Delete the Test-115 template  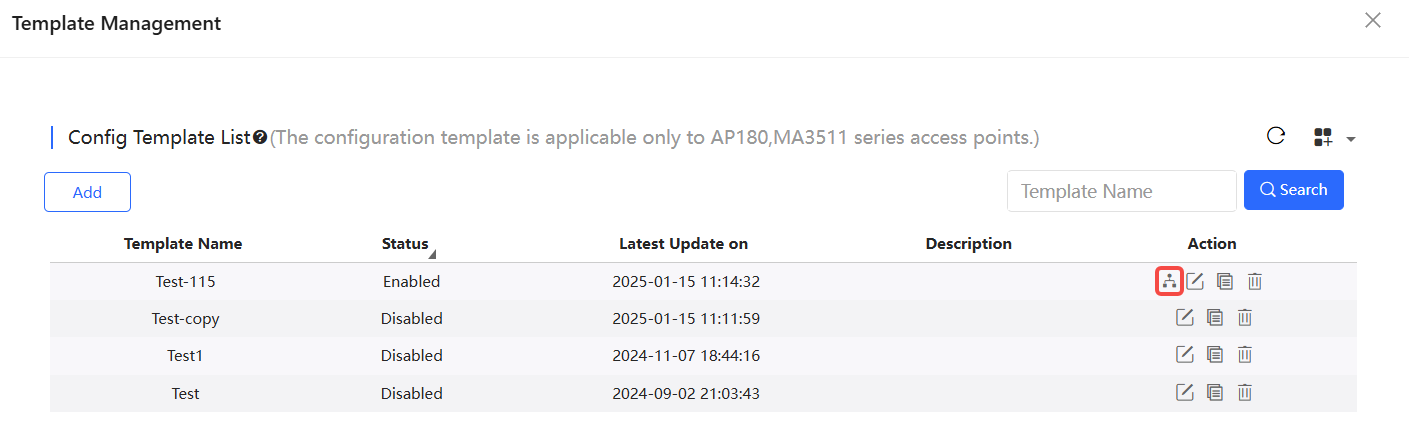pos(1255,282)
